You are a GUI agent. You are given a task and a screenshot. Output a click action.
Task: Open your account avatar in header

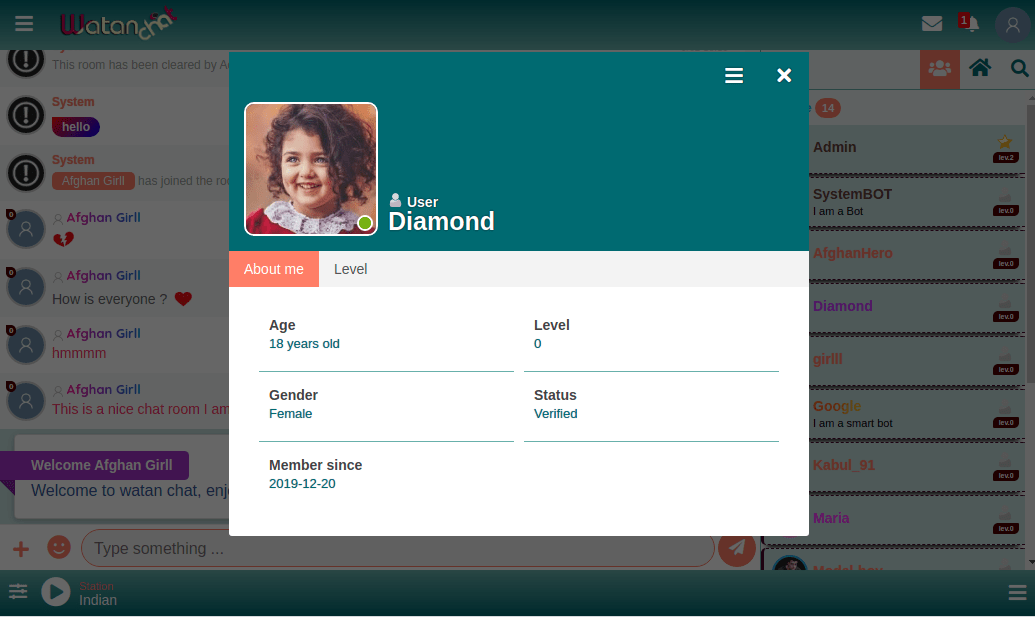[1012, 25]
